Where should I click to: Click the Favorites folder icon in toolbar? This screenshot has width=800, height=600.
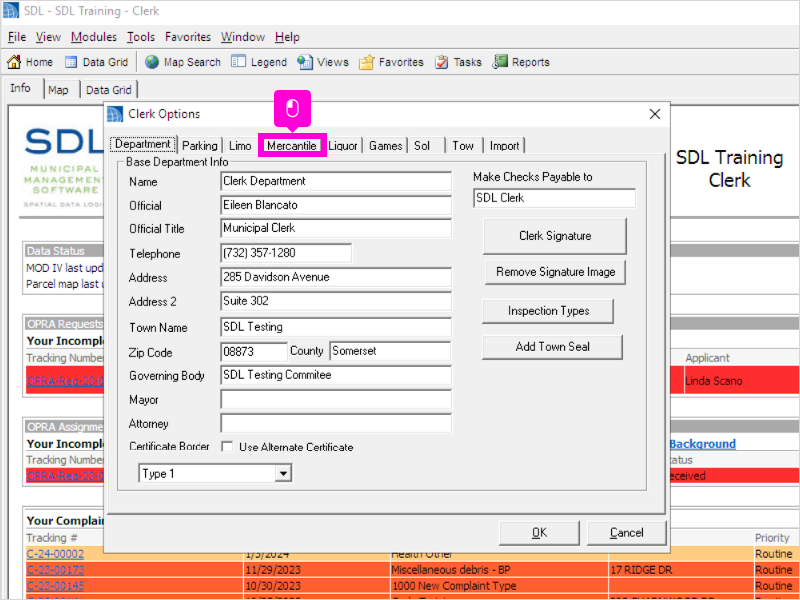pyautogui.click(x=366, y=62)
